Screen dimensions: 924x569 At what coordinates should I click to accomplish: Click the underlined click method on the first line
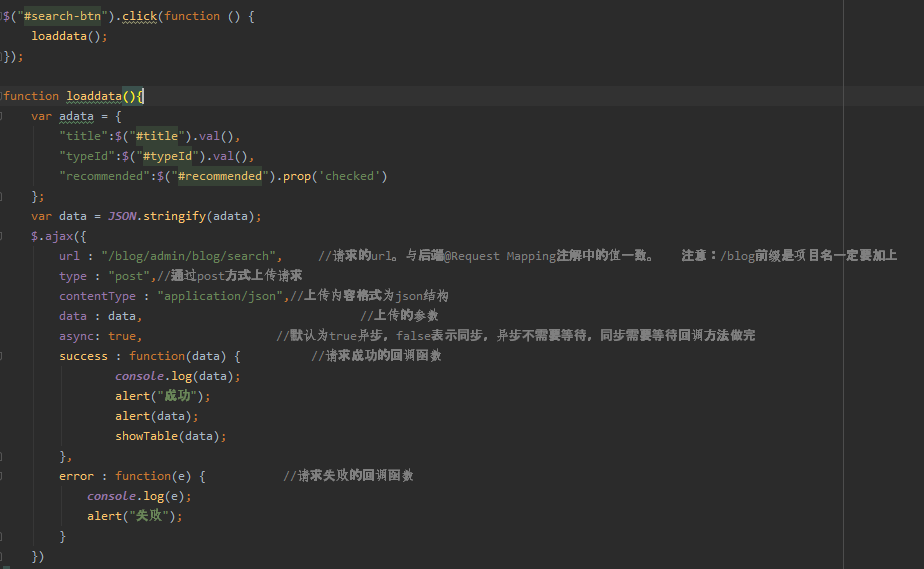(x=140, y=16)
